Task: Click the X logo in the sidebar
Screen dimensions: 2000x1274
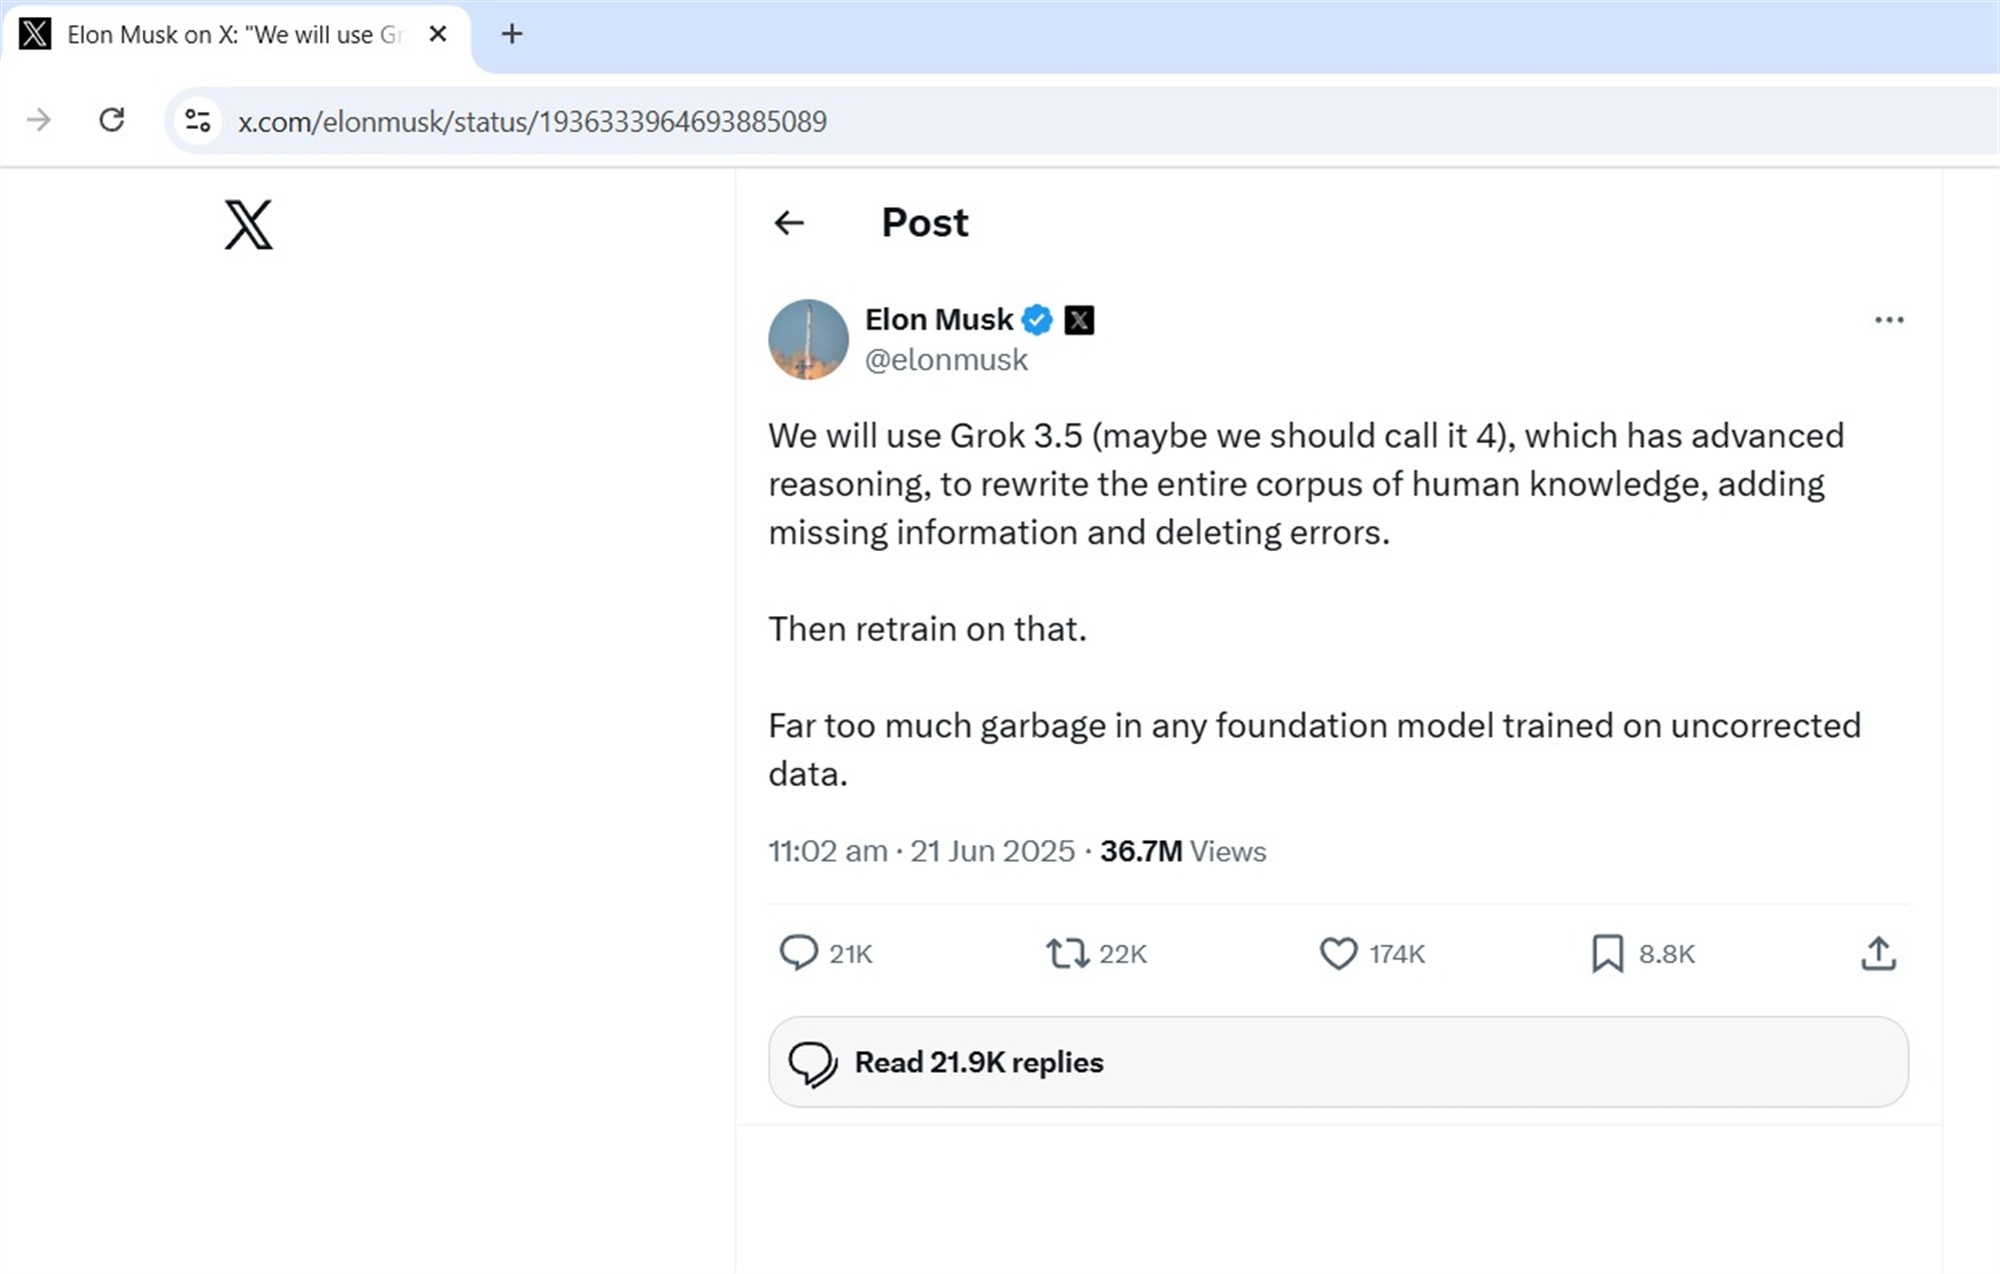Action: pos(248,224)
